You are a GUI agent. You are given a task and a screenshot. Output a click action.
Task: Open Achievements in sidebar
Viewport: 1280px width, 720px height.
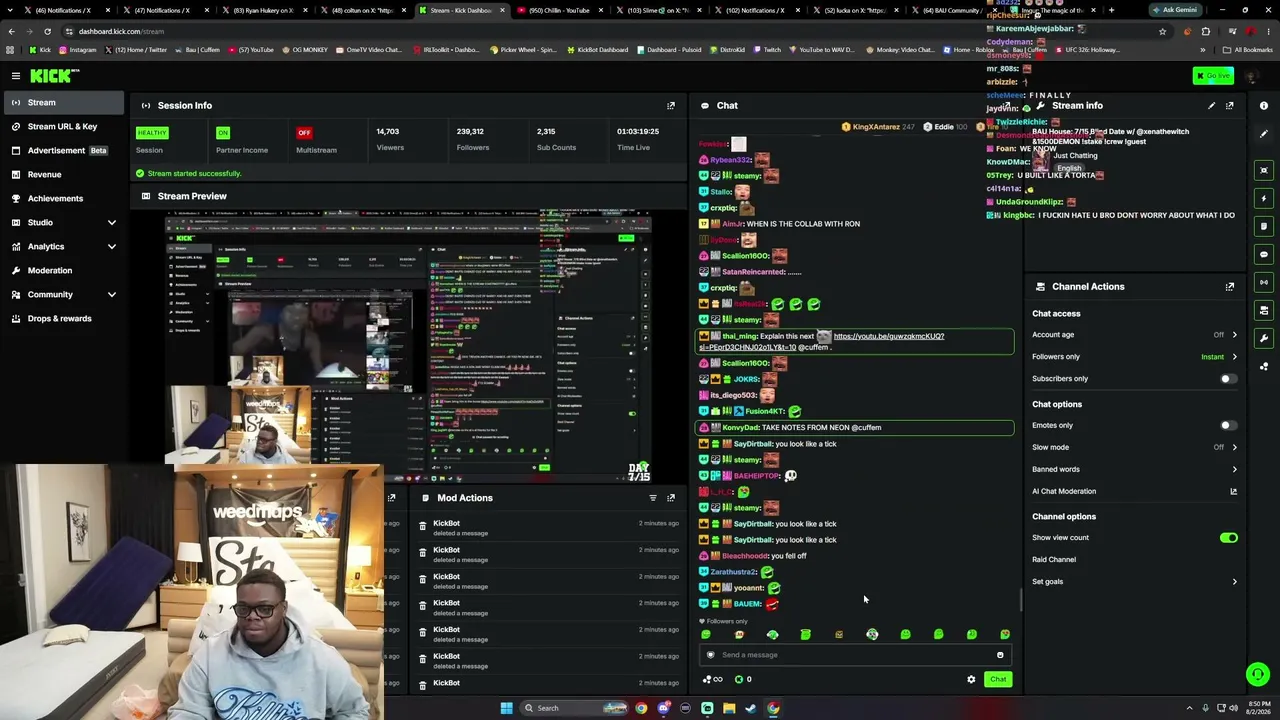pyautogui.click(x=63, y=199)
